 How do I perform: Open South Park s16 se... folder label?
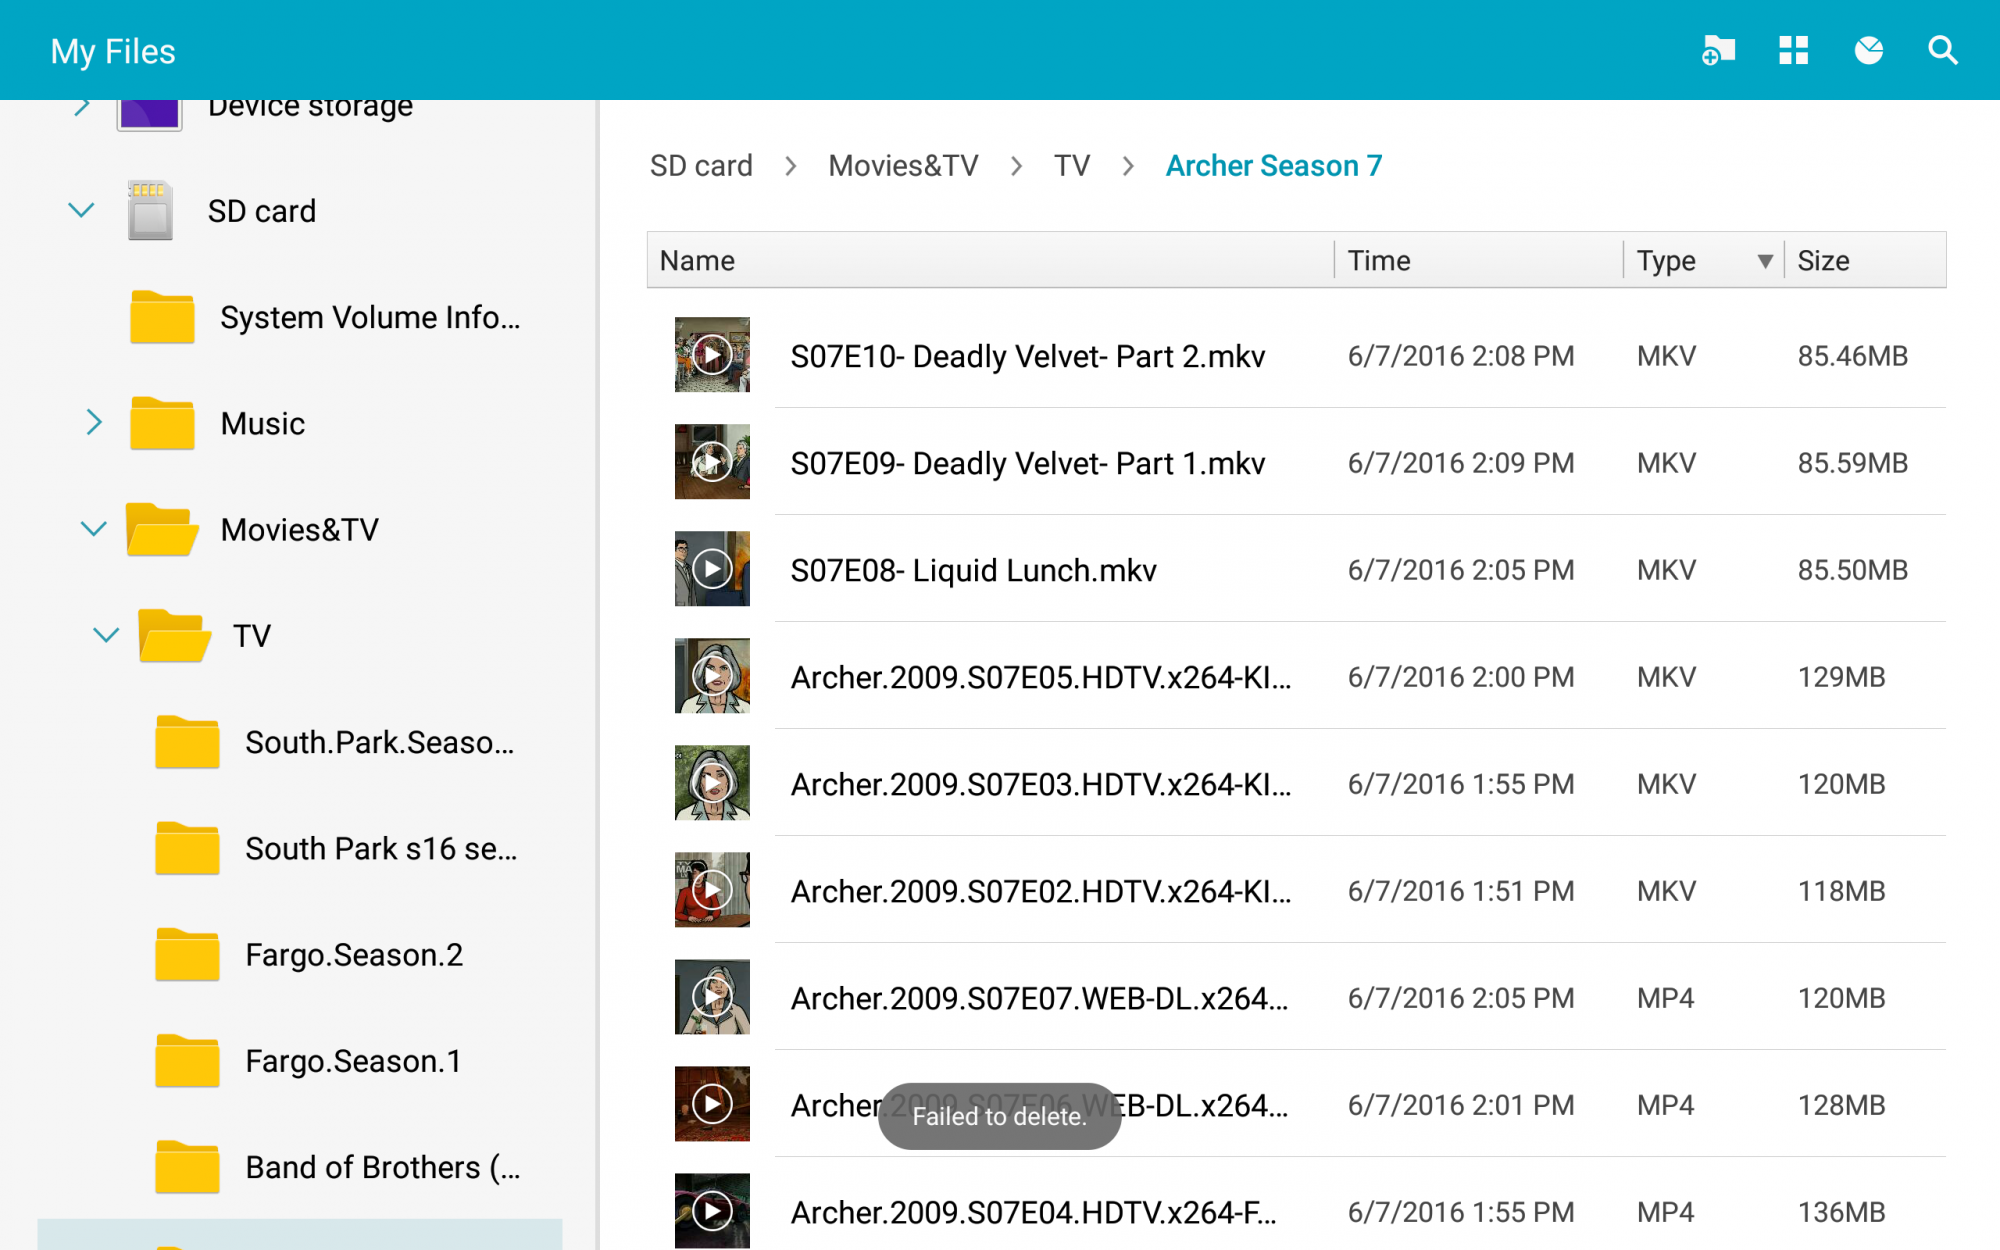pos(381,848)
